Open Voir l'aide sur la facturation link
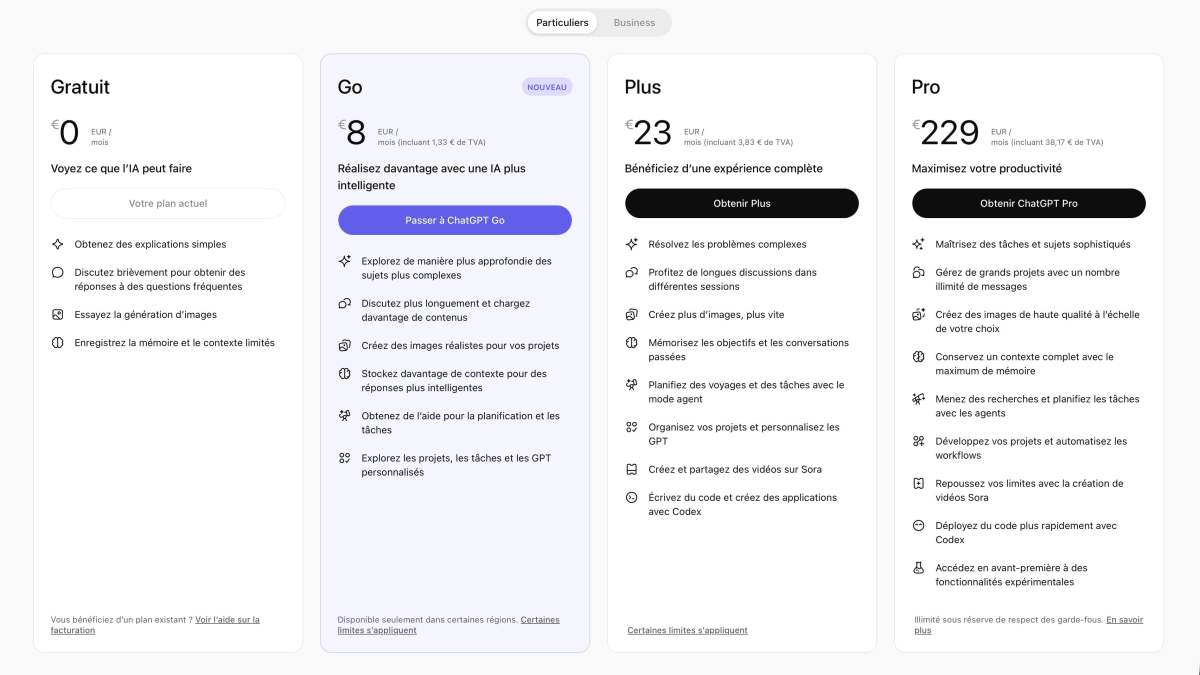 tap(226, 620)
